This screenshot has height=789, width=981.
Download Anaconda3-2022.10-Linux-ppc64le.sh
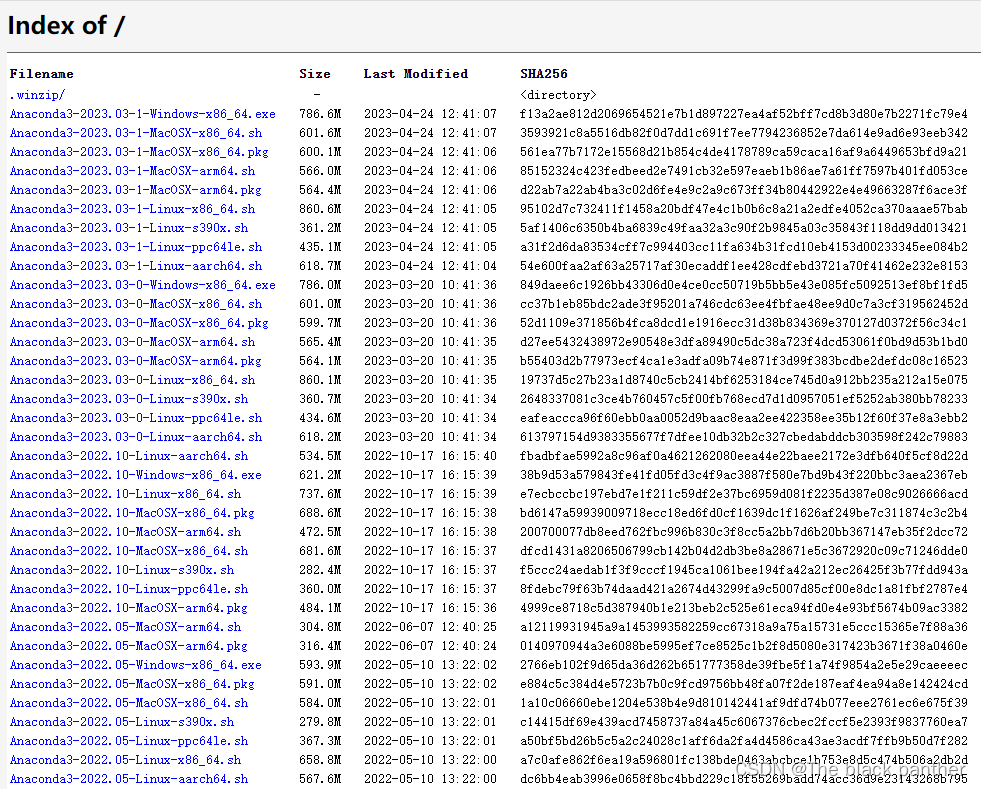[129, 589]
